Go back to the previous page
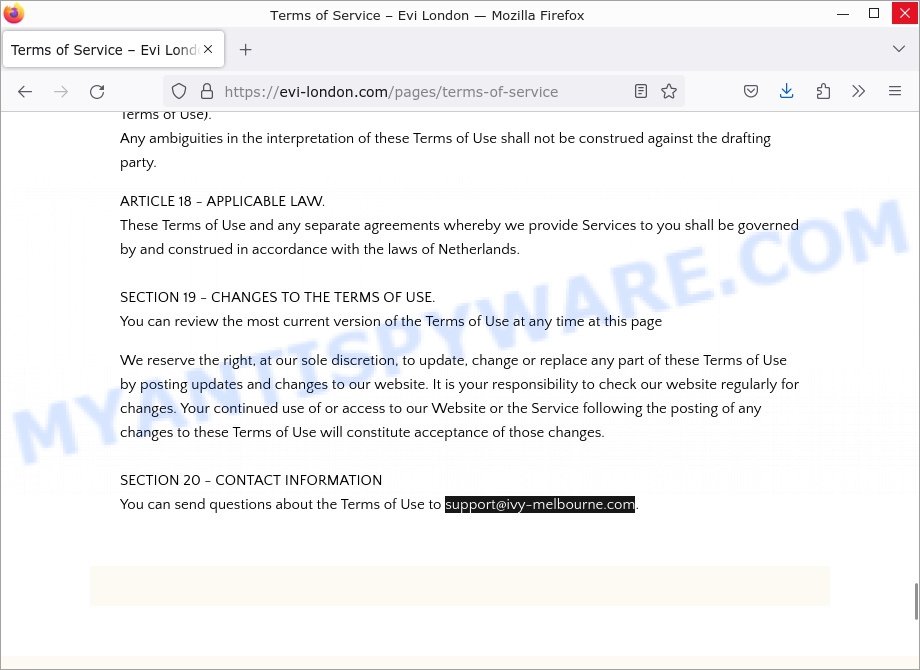 [25, 92]
